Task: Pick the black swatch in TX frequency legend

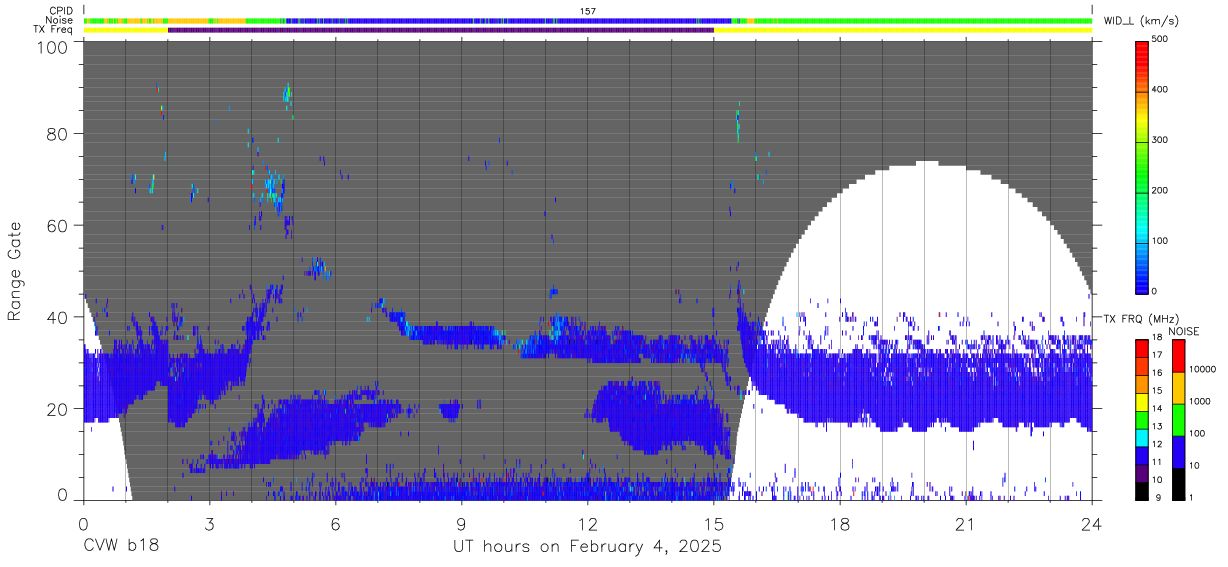Action: pos(1141,490)
